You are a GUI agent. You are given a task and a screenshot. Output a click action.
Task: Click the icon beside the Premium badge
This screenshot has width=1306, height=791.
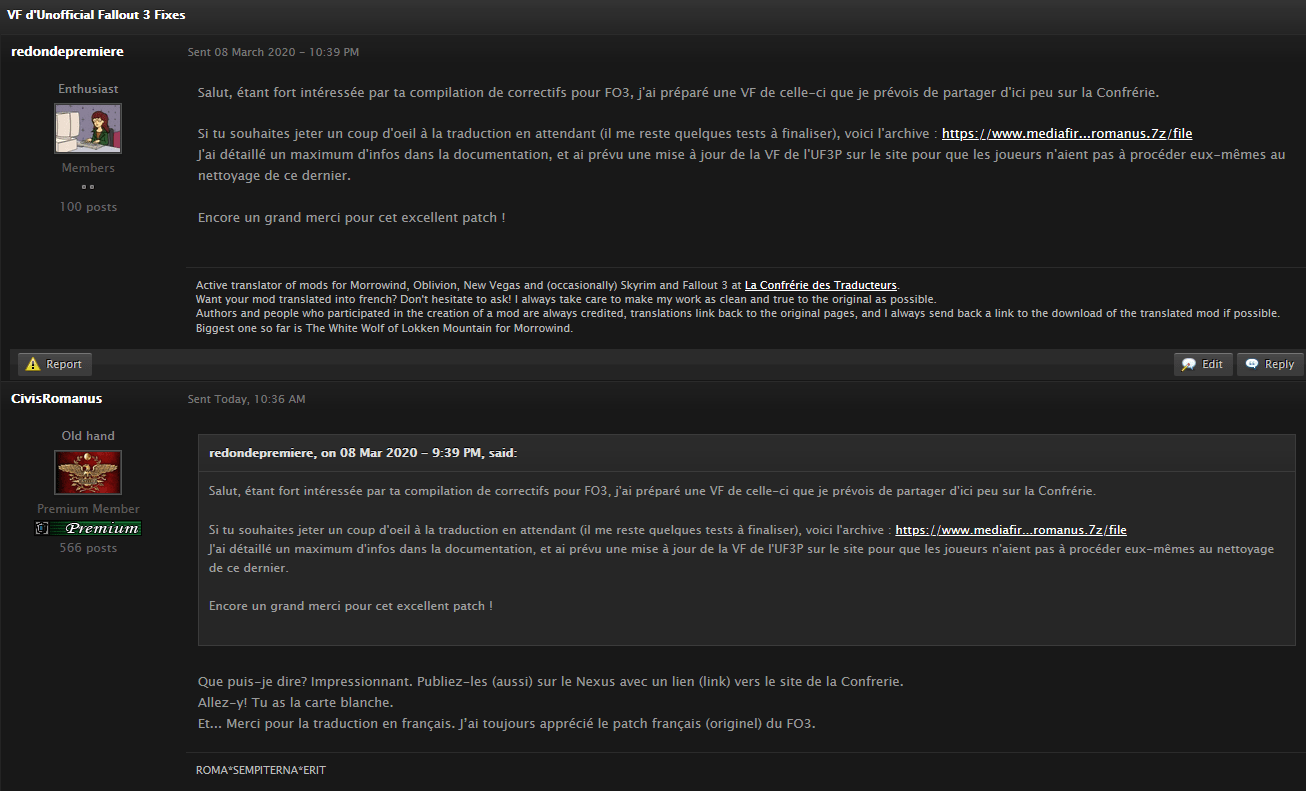(42, 528)
